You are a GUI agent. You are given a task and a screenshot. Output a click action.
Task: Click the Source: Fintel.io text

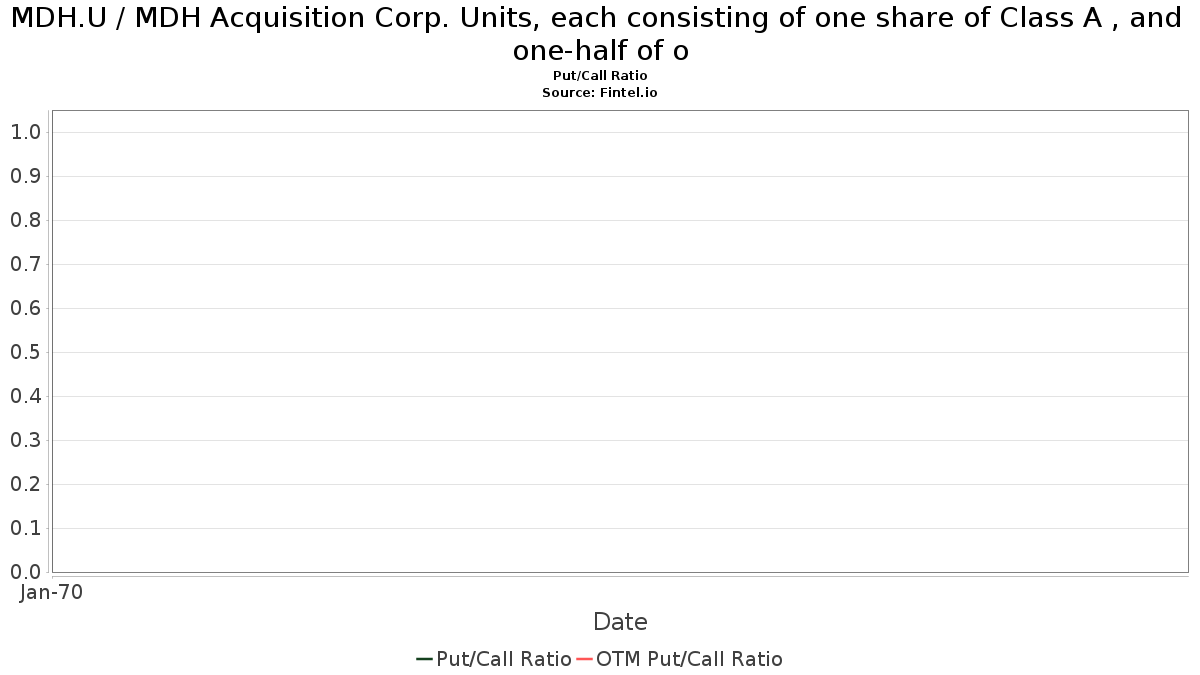click(600, 92)
